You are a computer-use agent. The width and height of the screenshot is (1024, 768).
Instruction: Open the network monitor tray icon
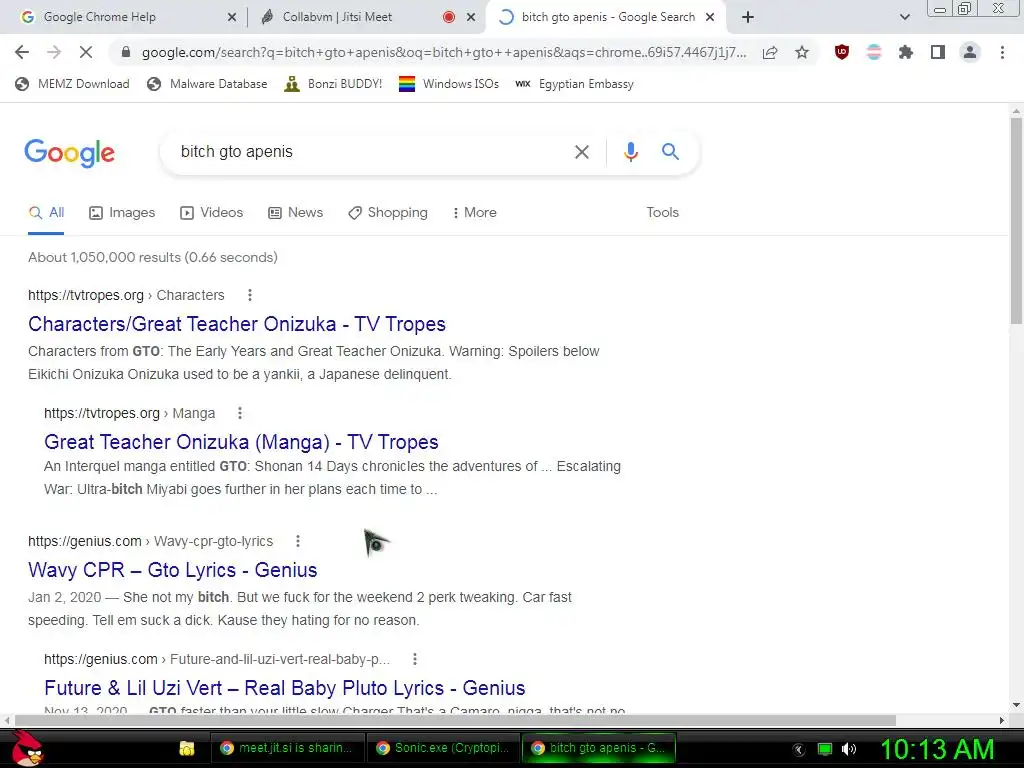click(x=825, y=749)
